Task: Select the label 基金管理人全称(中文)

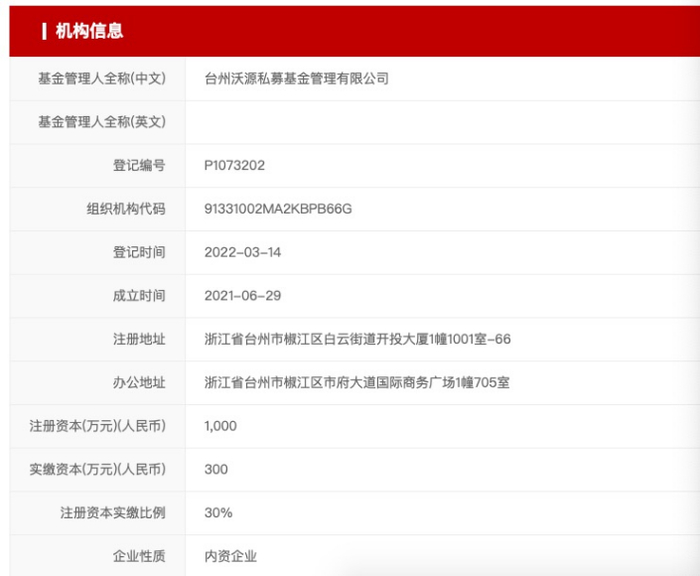Action: (102, 79)
